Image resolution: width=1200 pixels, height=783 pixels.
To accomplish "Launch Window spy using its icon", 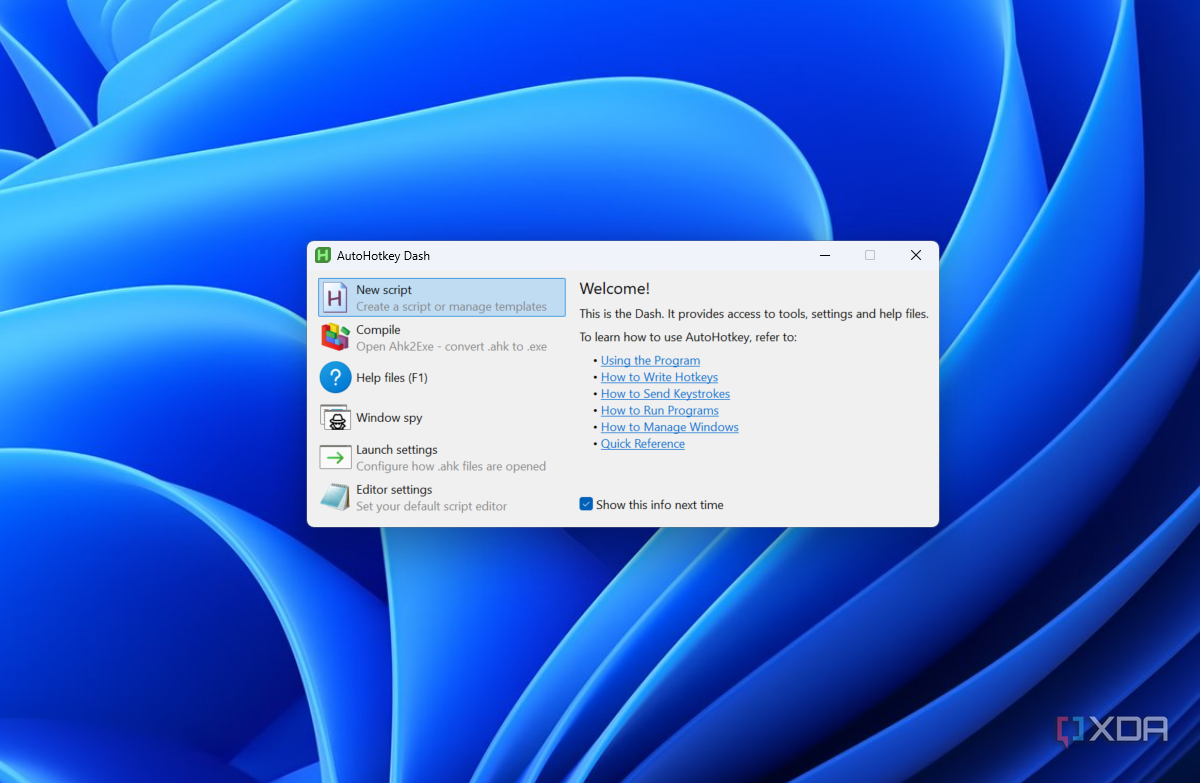I will pyautogui.click(x=335, y=418).
